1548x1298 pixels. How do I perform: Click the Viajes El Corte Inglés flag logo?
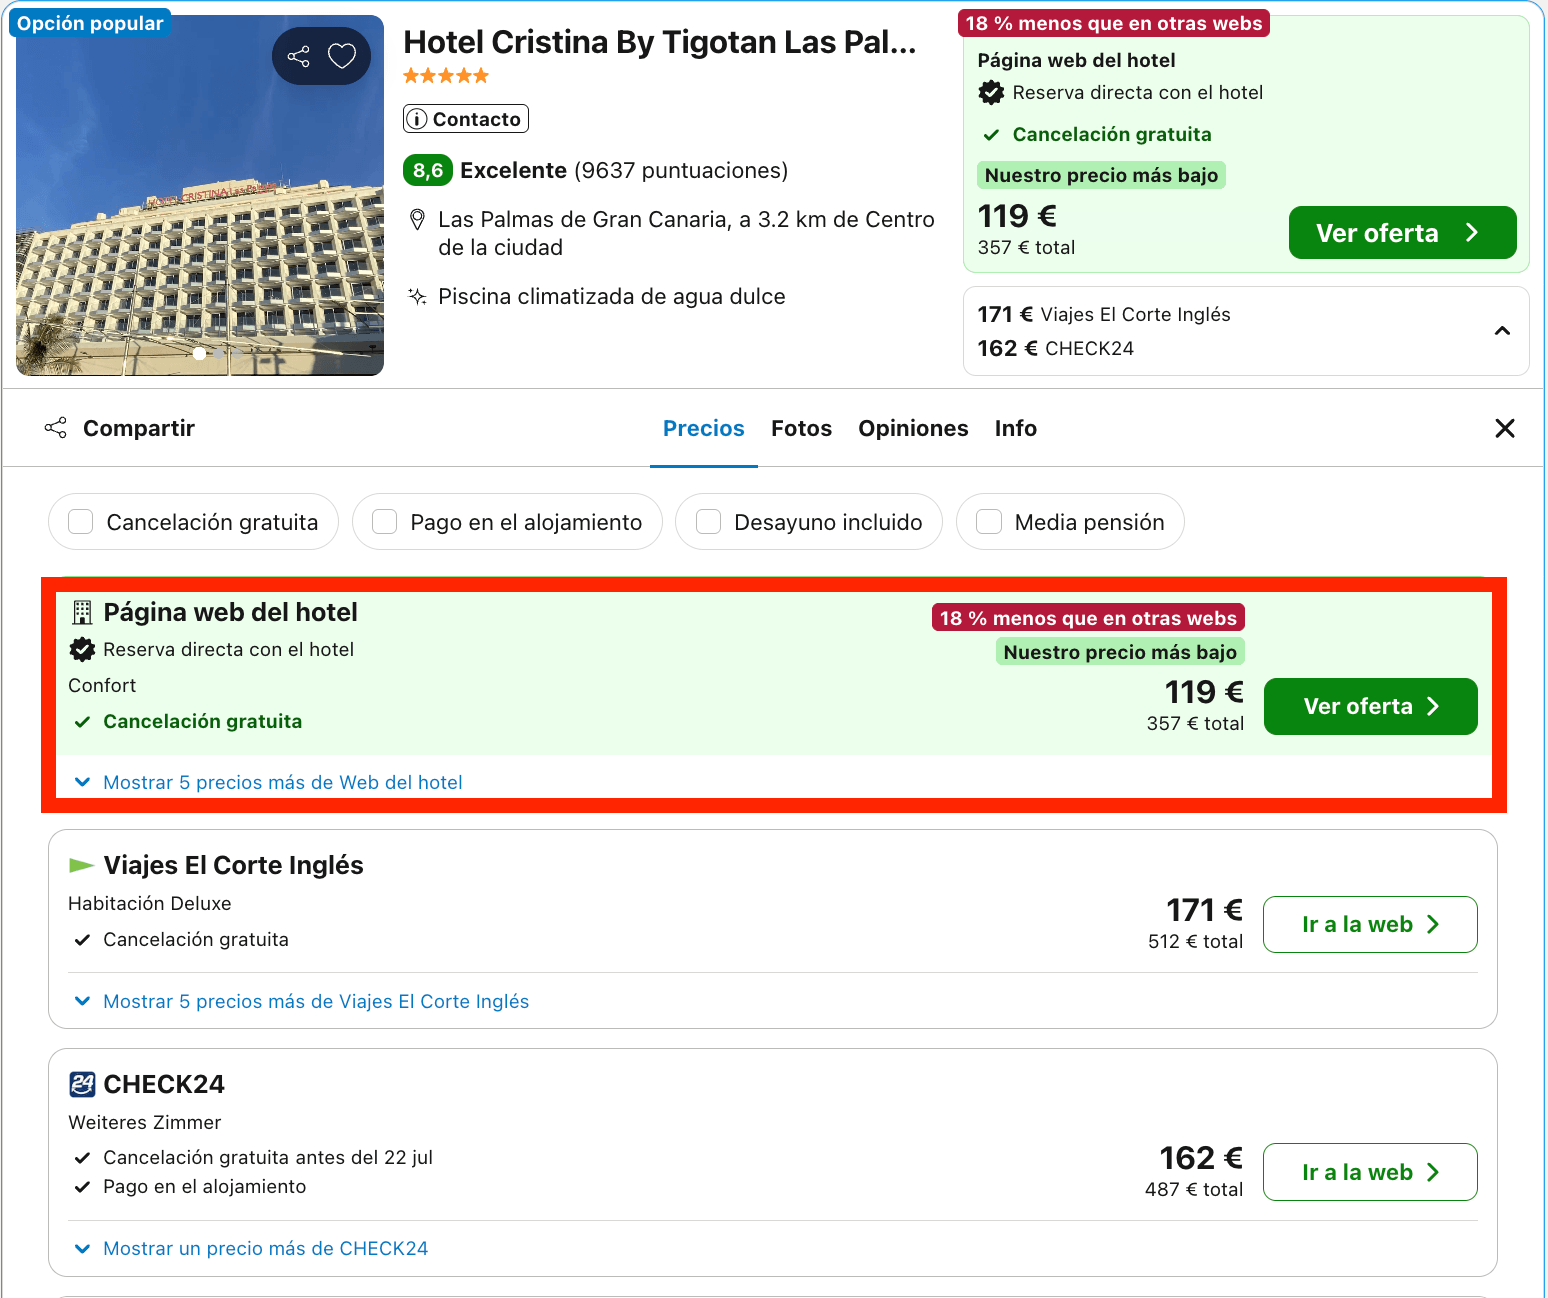coord(81,865)
